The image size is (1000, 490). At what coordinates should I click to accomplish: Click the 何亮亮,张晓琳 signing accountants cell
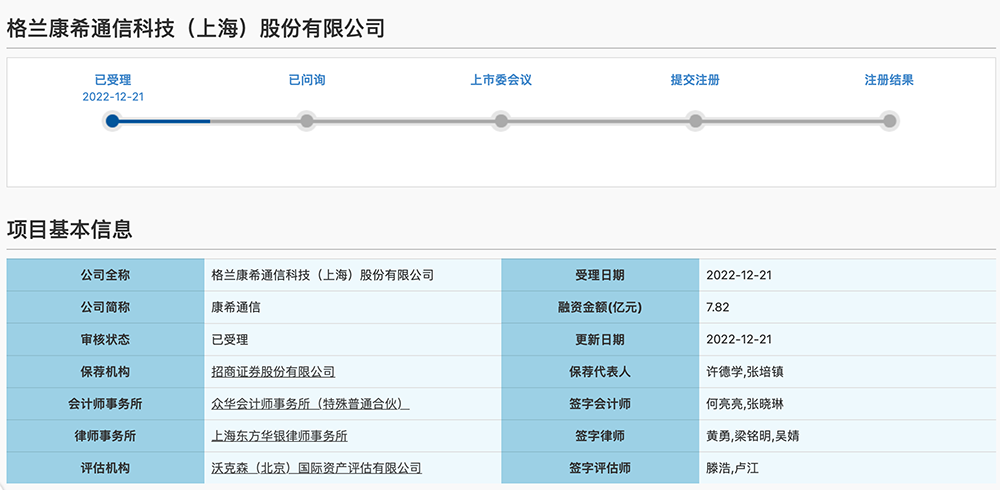(744, 404)
